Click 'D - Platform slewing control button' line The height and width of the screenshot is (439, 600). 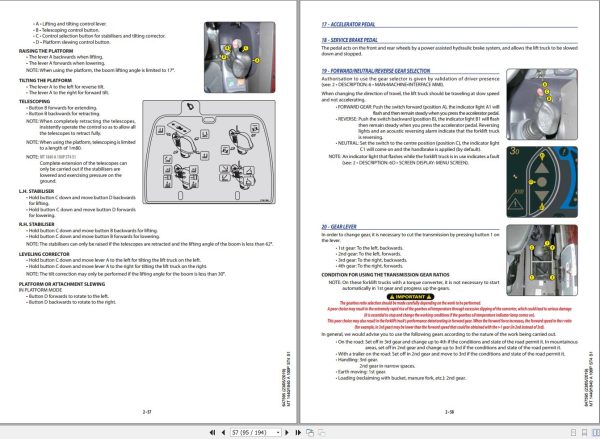pos(72,42)
